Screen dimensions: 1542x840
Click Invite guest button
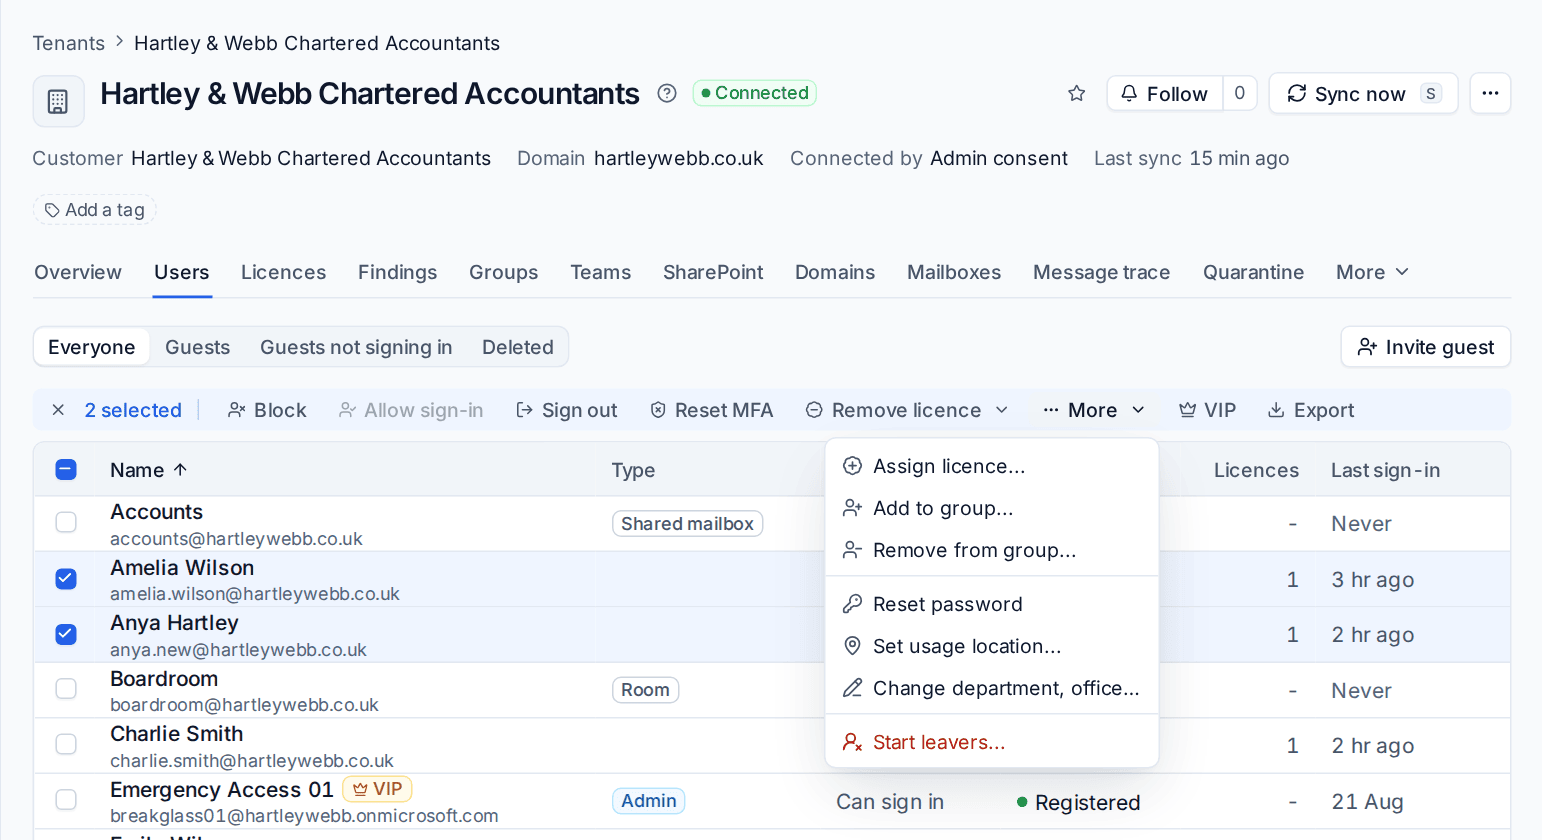1425,347
